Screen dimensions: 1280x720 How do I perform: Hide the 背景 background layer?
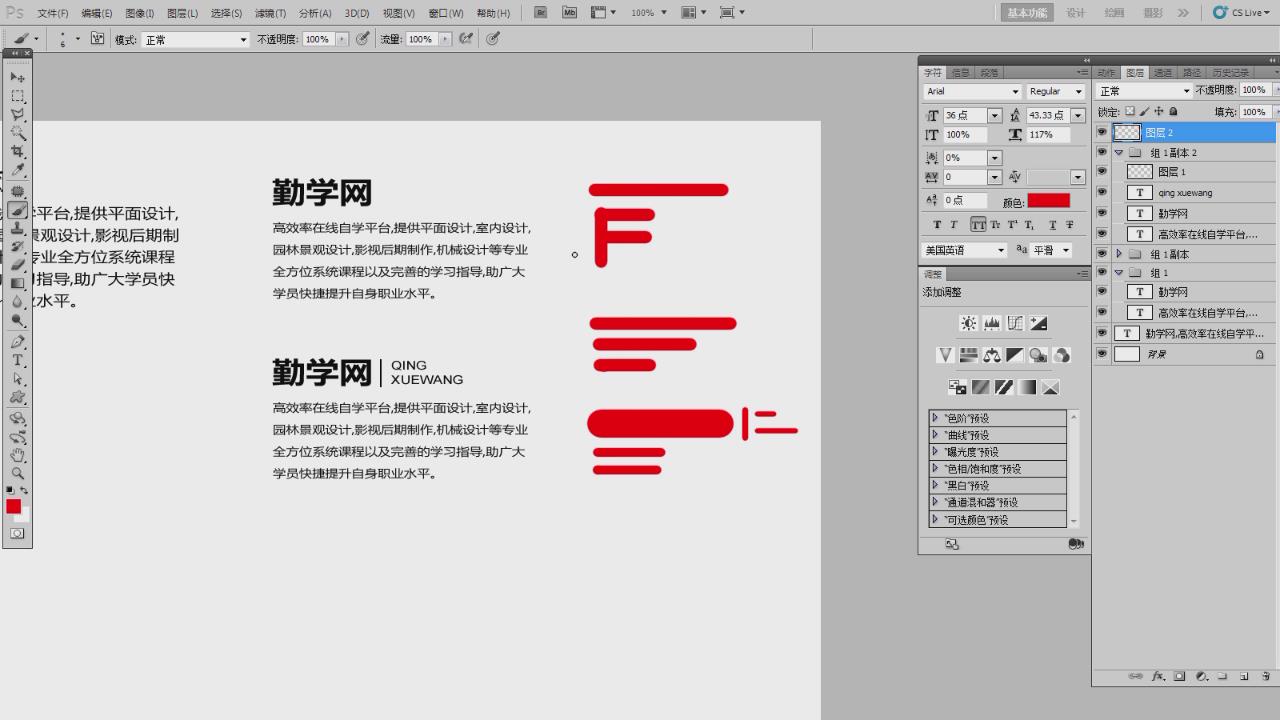tap(1102, 354)
